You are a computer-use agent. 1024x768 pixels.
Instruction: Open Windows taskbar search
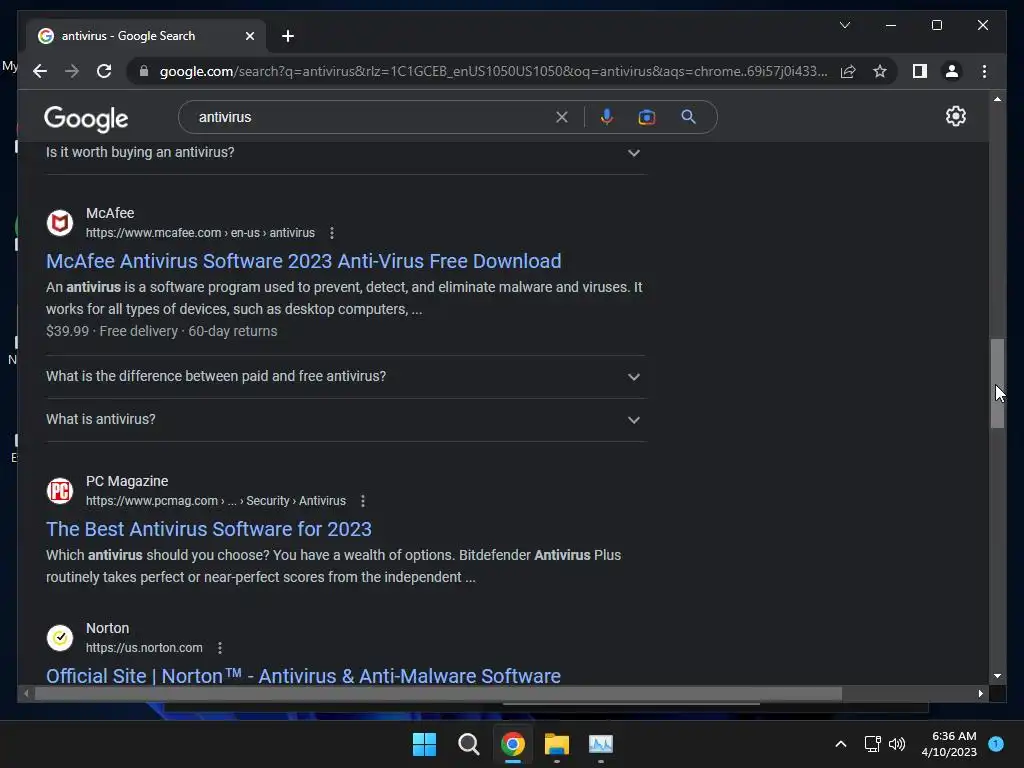tap(468, 744)
